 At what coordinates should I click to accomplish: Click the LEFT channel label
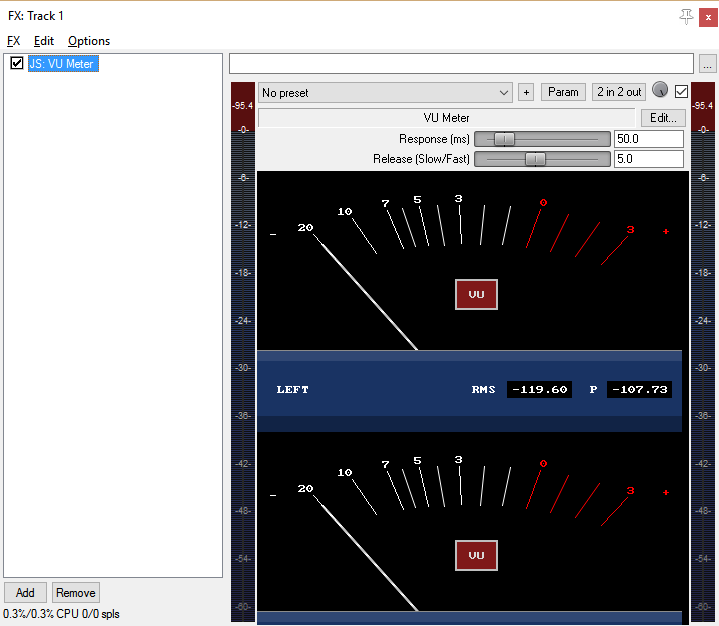(293, 389)
